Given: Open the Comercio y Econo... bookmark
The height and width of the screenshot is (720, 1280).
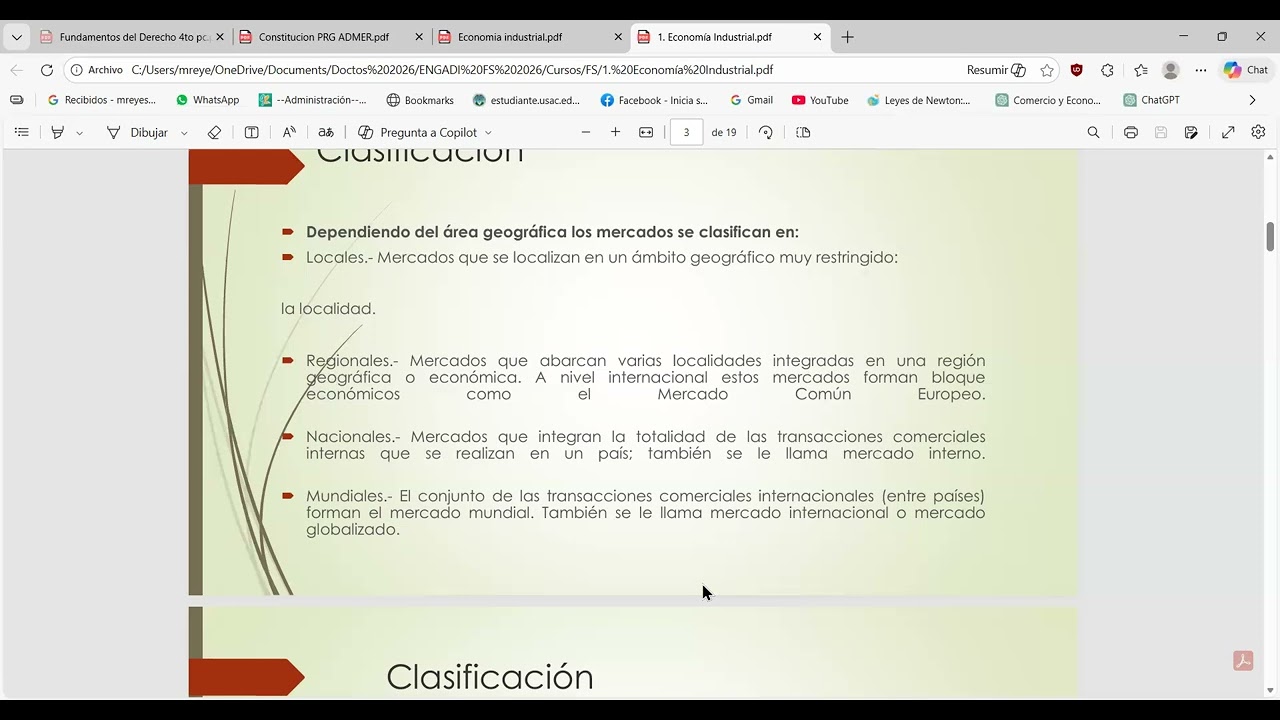Looking at the screenshot, I should tap(1048, 100).
